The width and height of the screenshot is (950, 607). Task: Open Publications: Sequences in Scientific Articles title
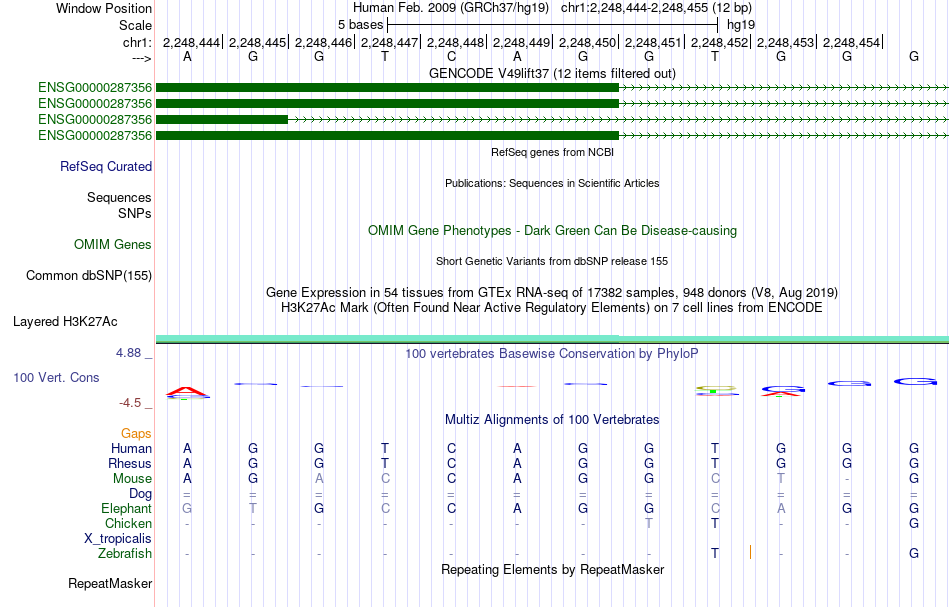552,183
